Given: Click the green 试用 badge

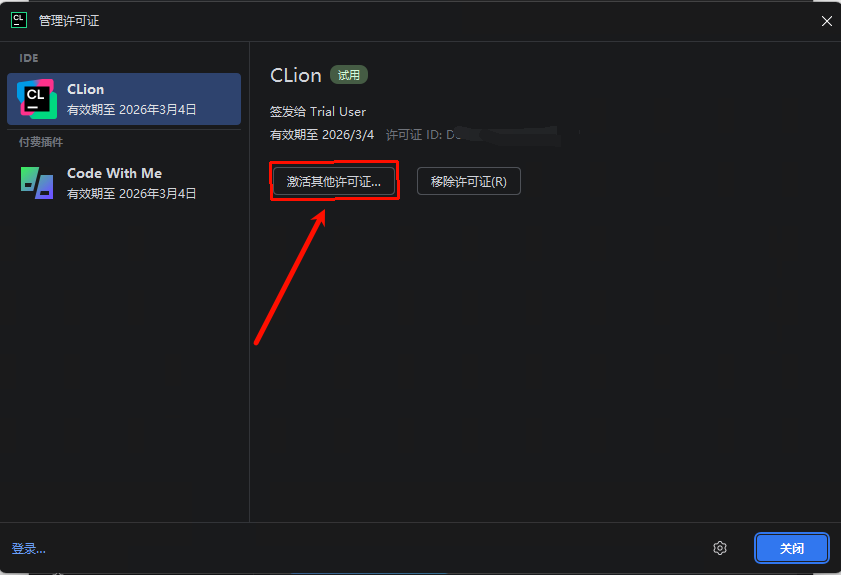Looking at the screenshot, I should (x=349, y=75).
